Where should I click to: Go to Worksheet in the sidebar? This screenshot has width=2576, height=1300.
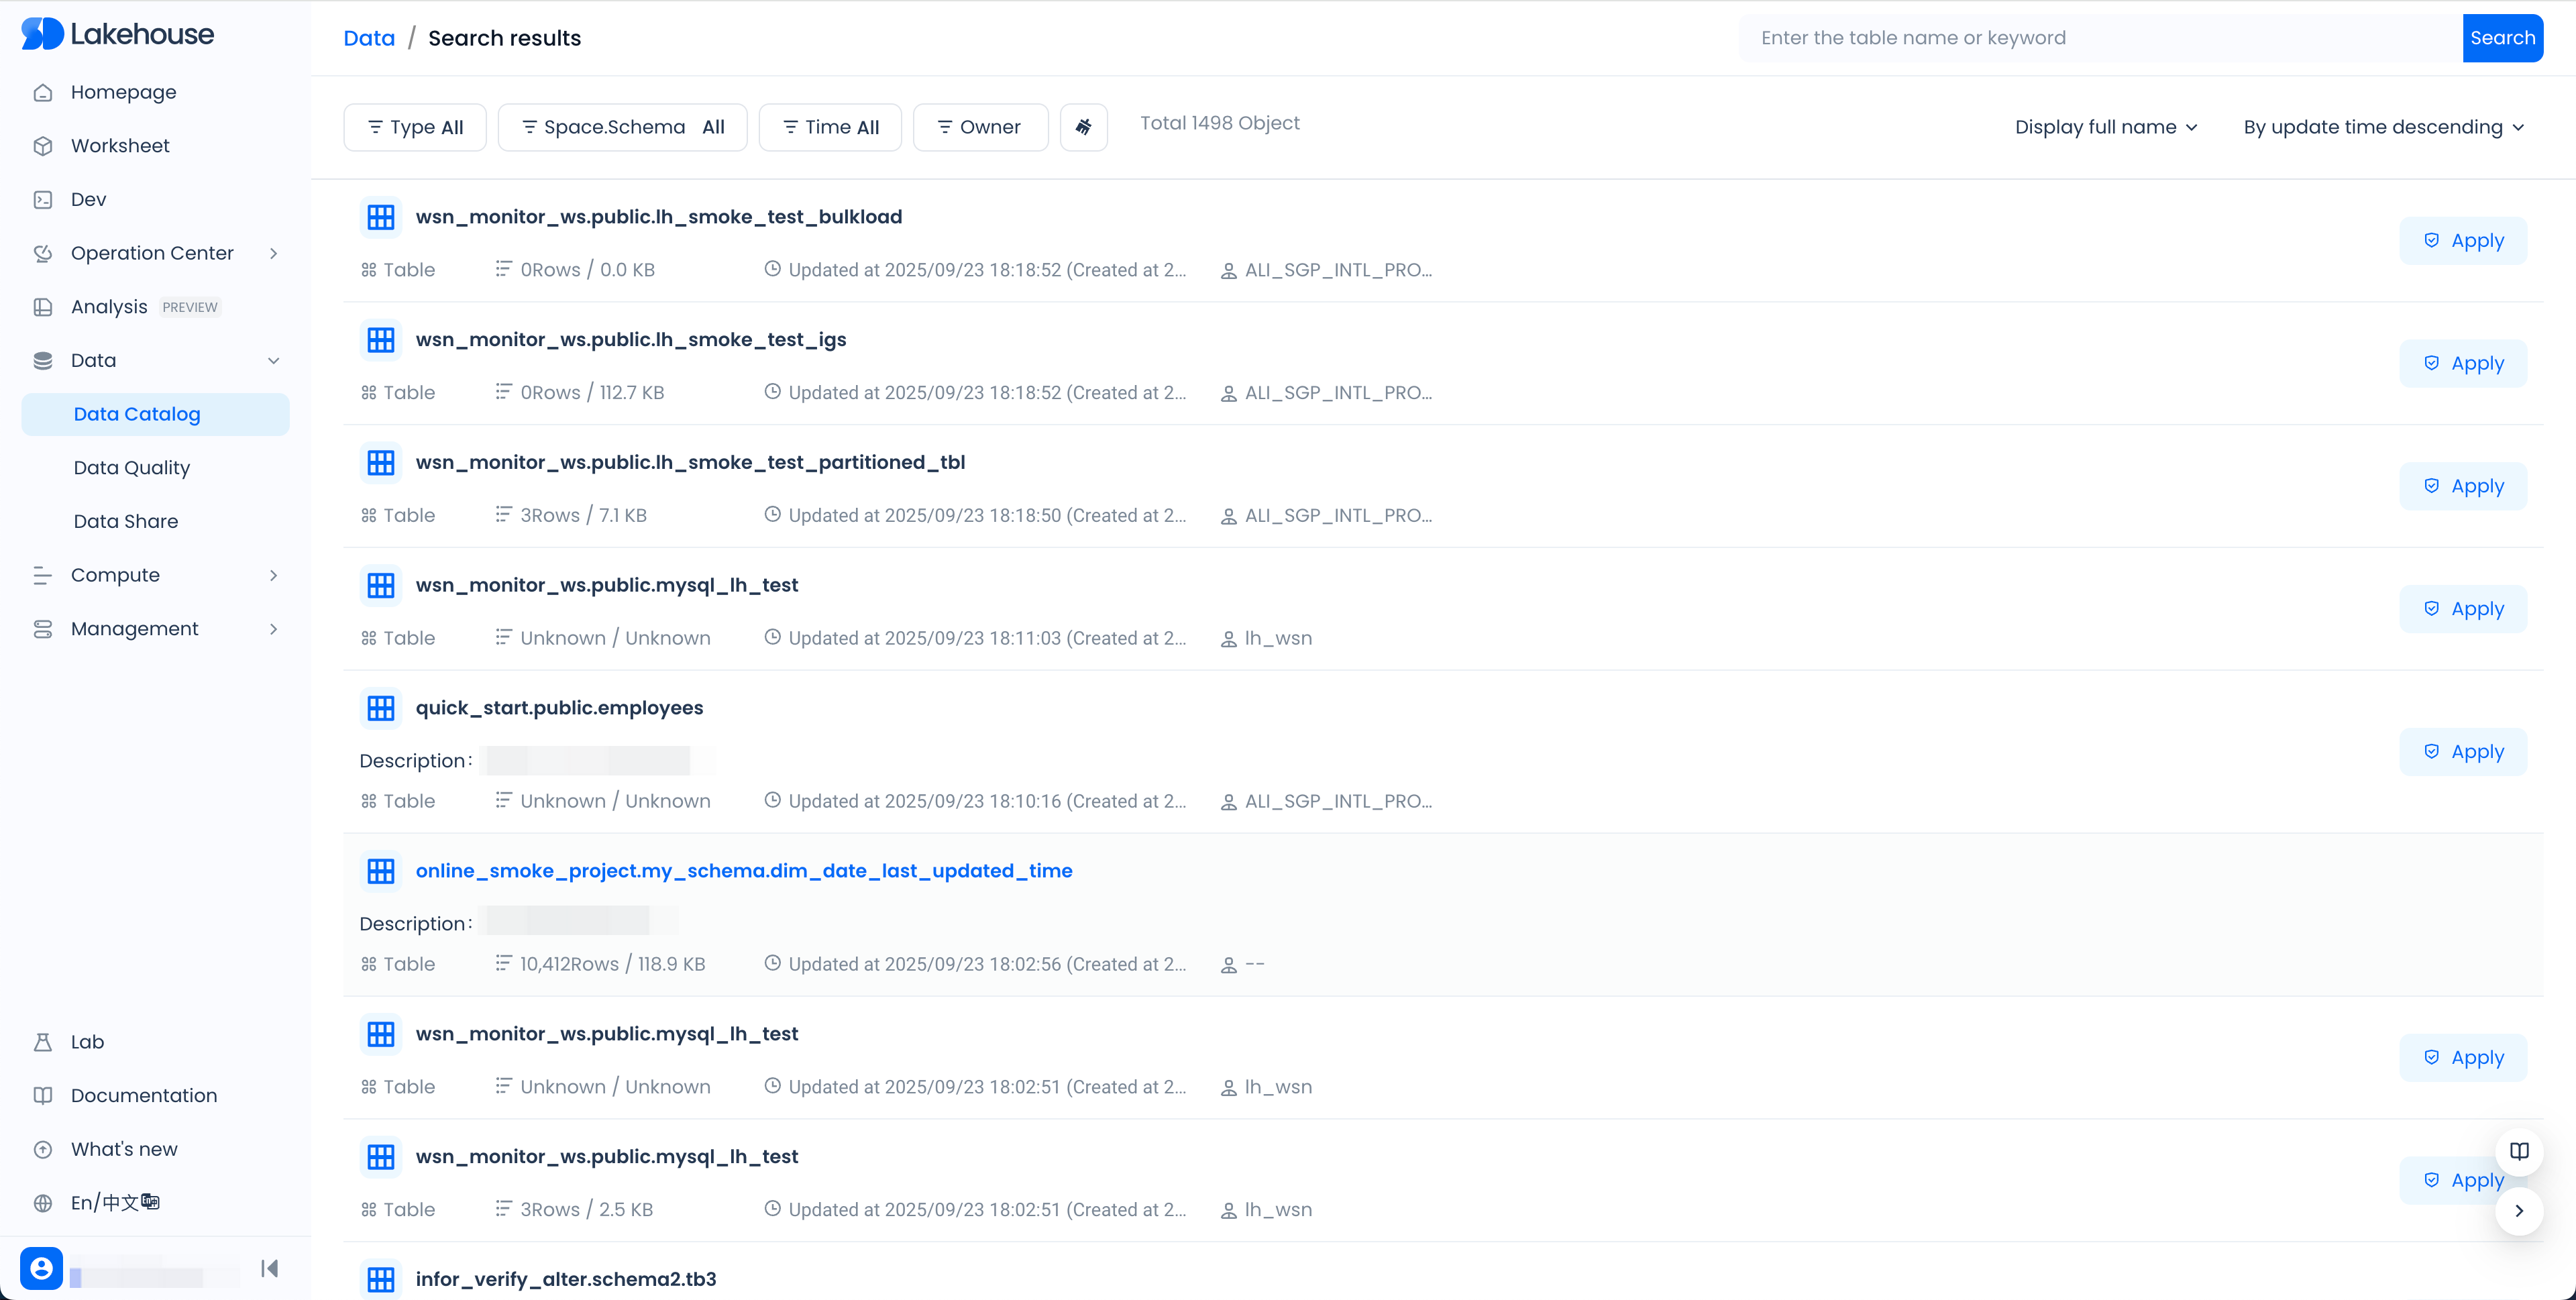(120, 146)
